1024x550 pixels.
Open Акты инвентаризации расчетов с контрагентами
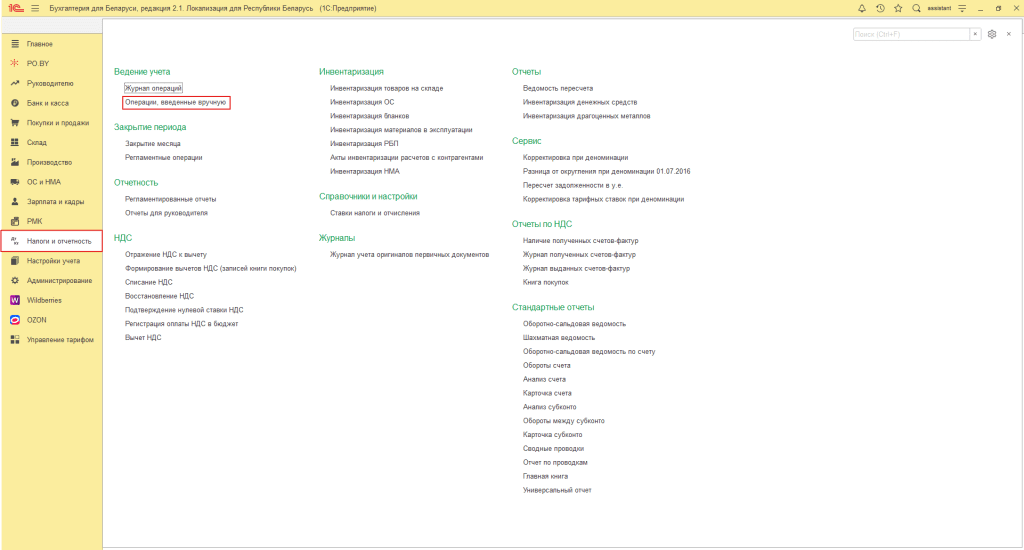coord(406,157)
